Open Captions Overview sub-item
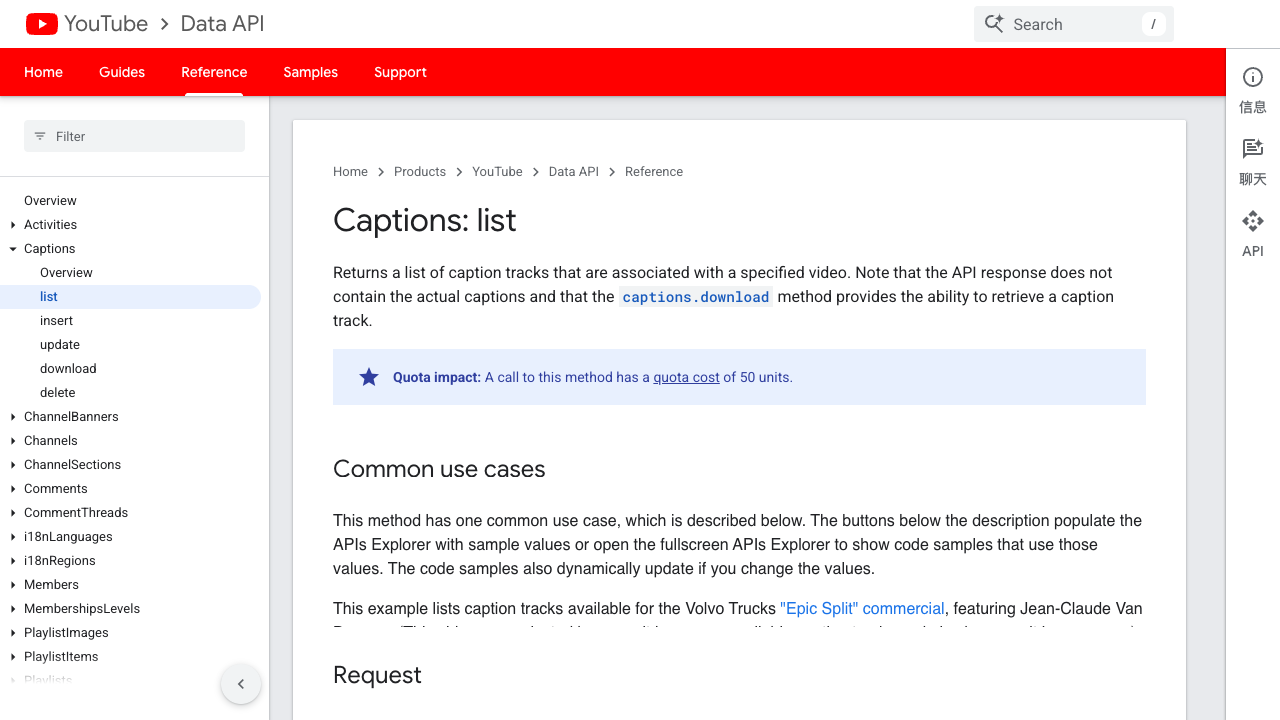This screenshot has width=1280, height=720. (x=66, y=273)
